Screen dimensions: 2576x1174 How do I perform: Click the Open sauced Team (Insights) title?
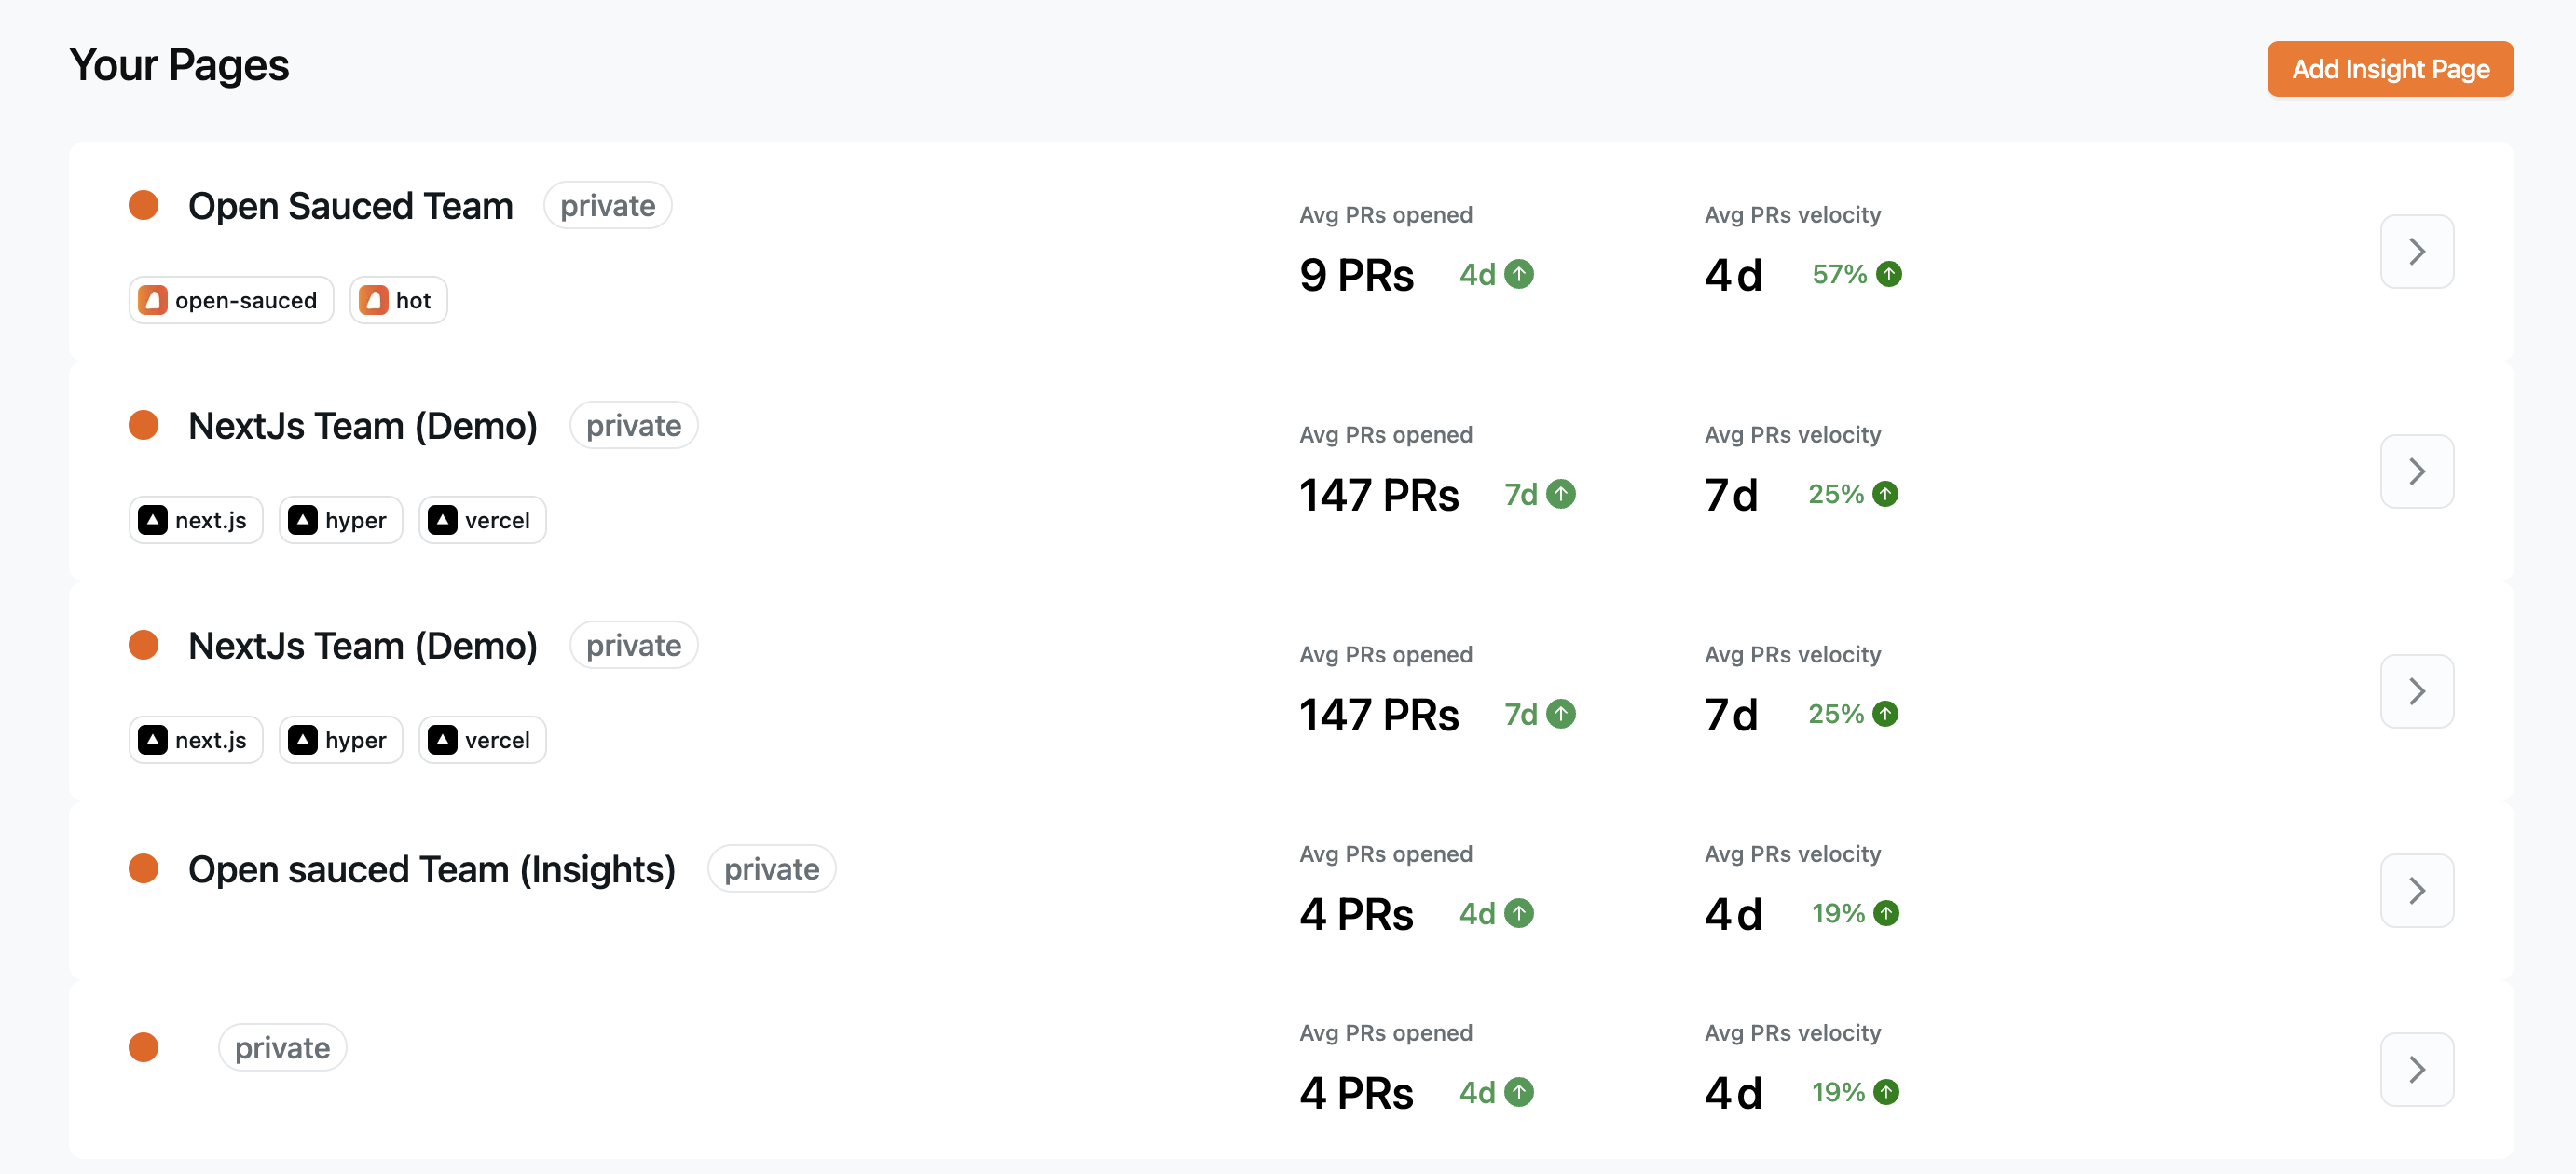432,869
